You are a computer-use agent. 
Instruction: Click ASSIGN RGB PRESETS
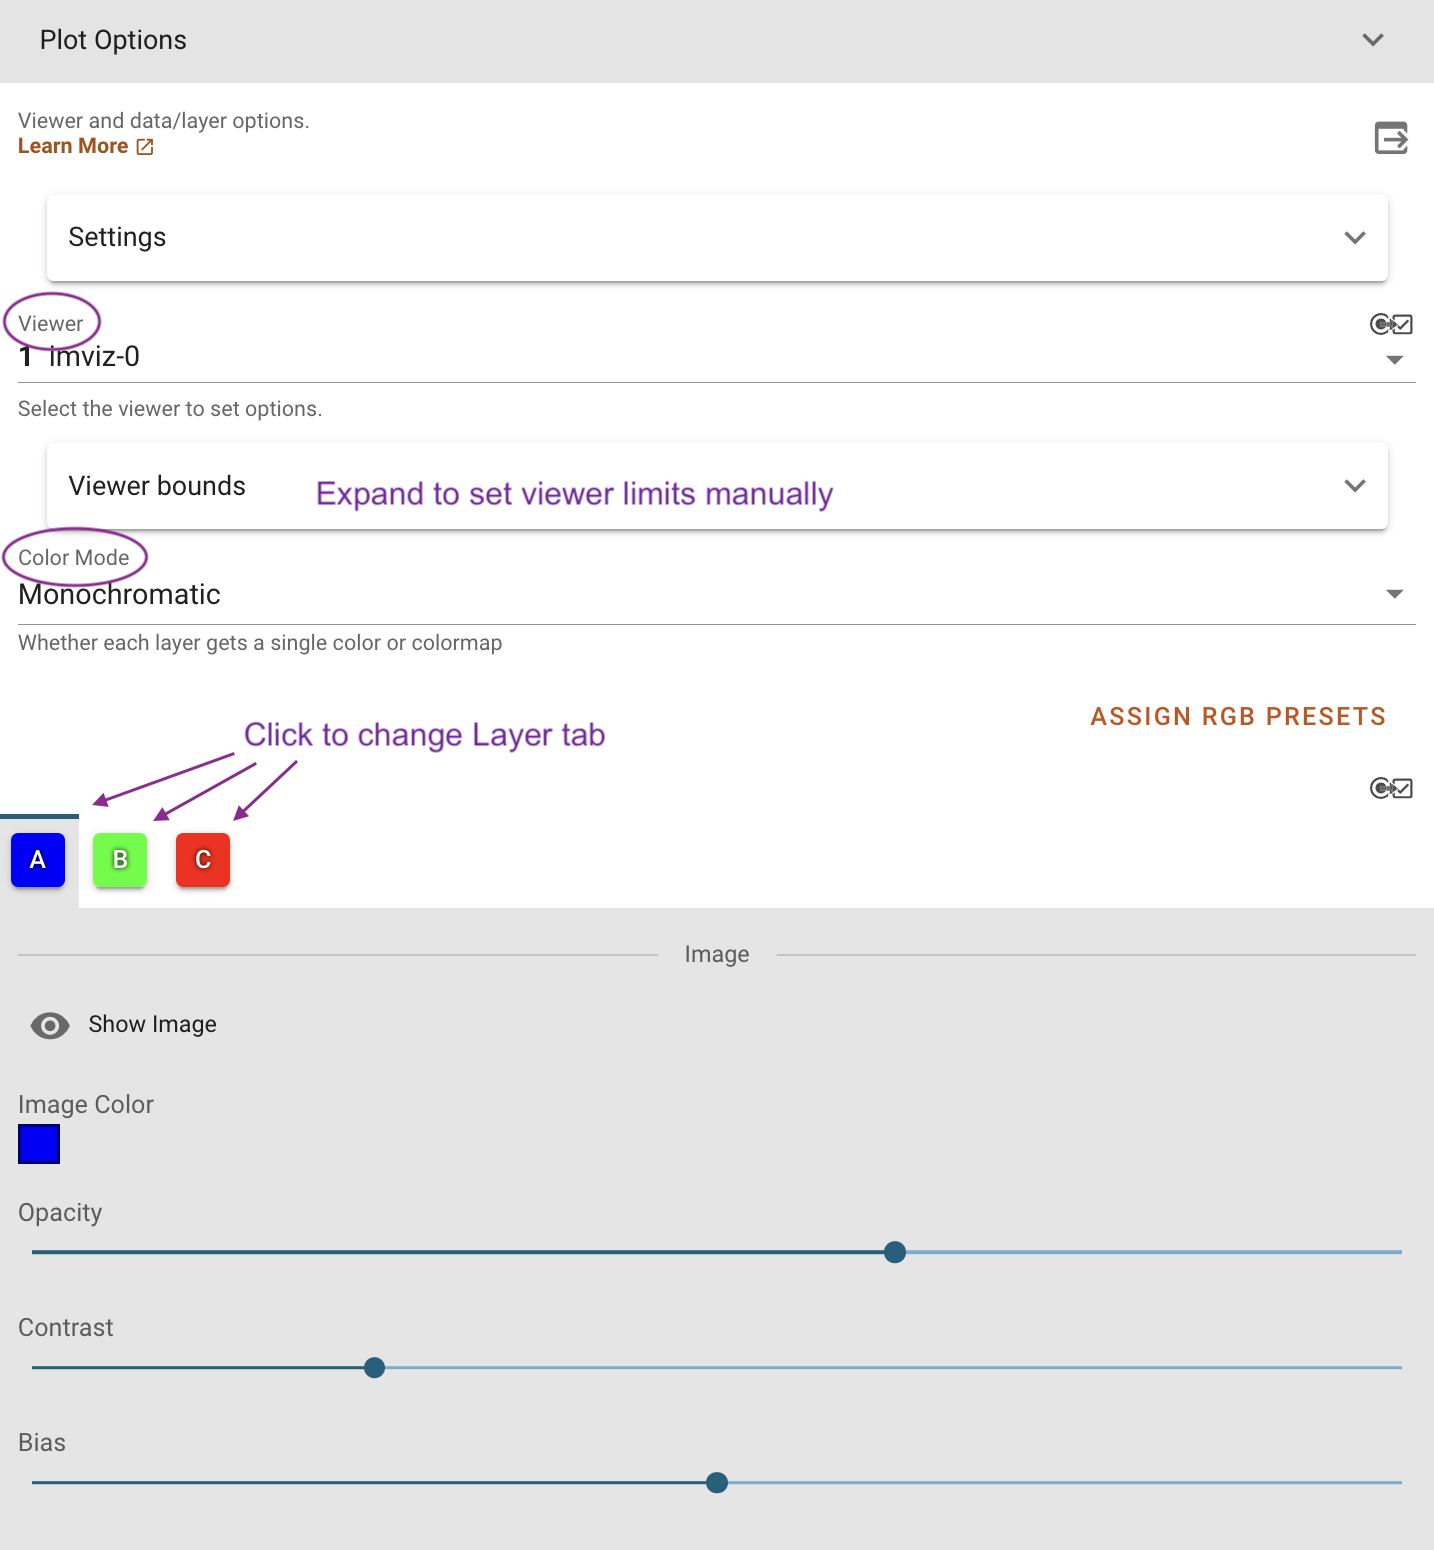click(x=1239, y=716)
